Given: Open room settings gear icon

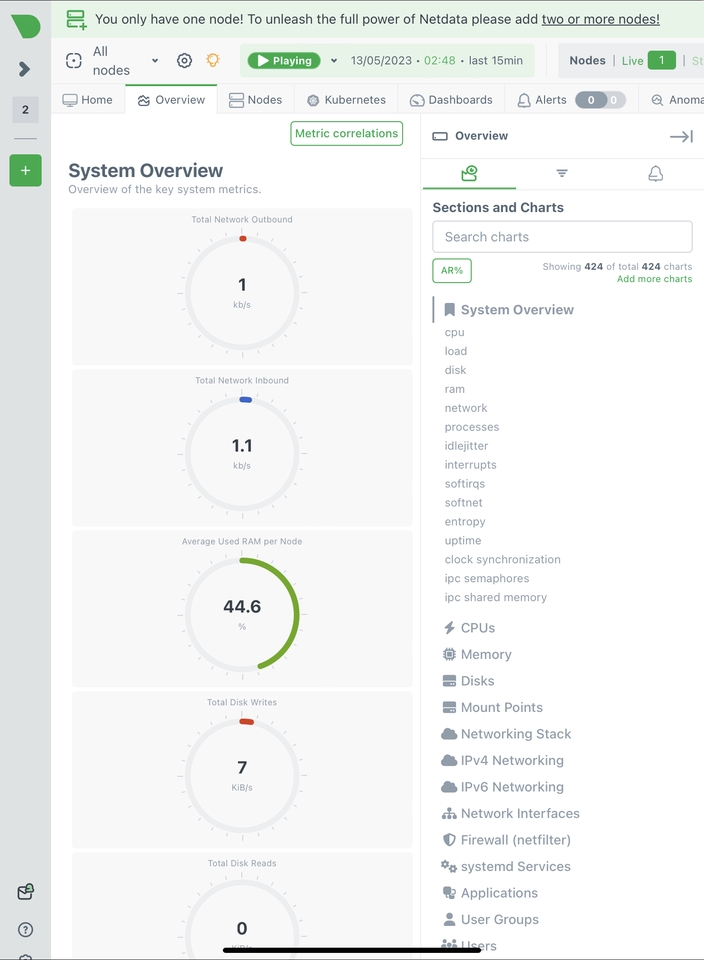Looking at the screenshot, I should (x=184, y=61).
